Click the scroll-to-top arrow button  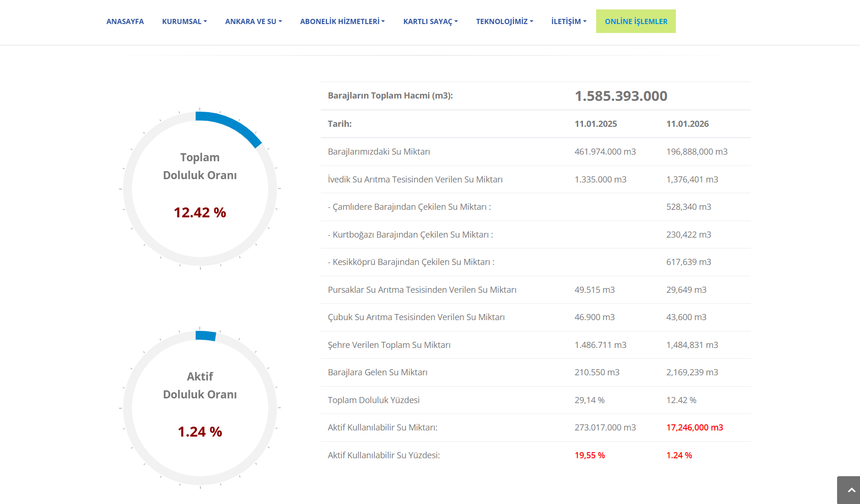[x=849, y=491]
